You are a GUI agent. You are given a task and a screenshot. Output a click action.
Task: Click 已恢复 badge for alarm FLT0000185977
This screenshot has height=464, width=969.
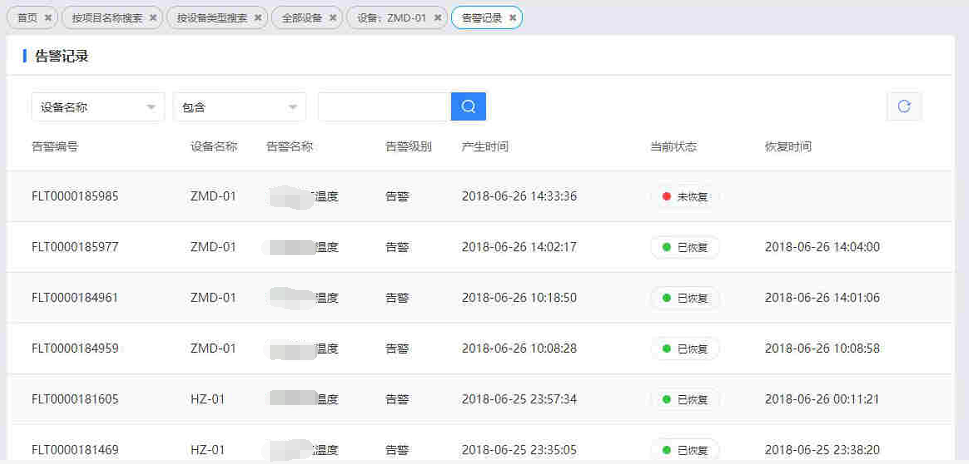(x=685, y=247)
